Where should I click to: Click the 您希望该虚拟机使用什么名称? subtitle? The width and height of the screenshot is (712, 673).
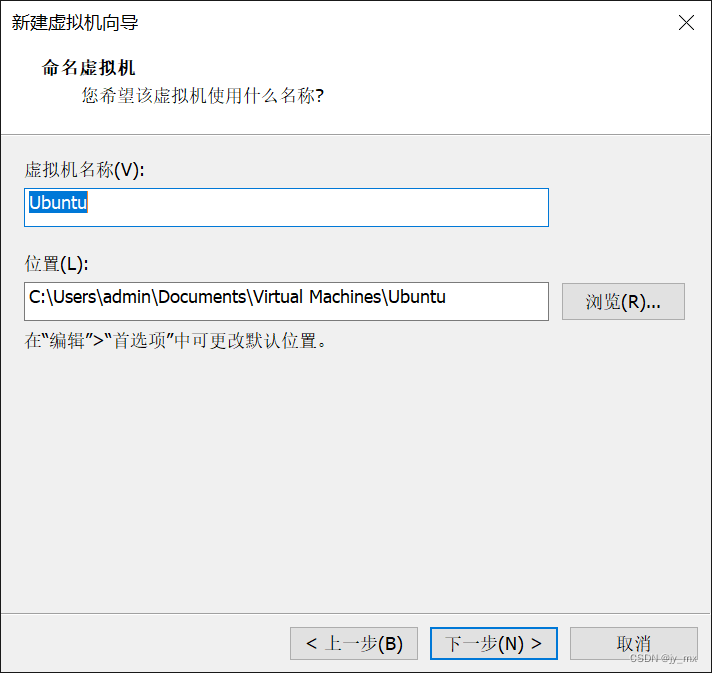click(x=203, y=95)
